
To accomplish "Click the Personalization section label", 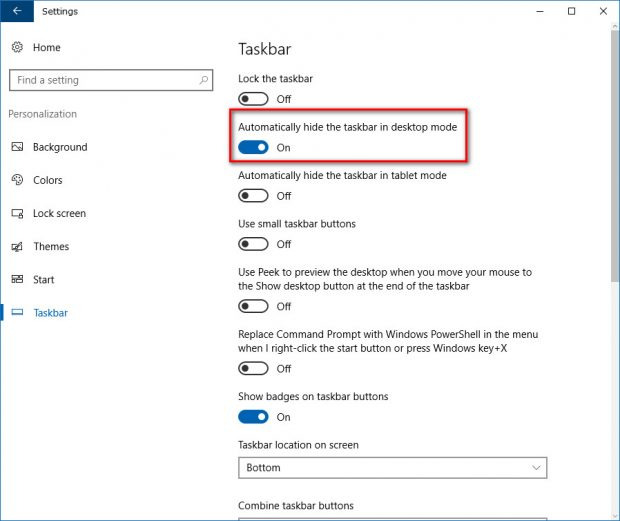I will (x=43, y=114).
